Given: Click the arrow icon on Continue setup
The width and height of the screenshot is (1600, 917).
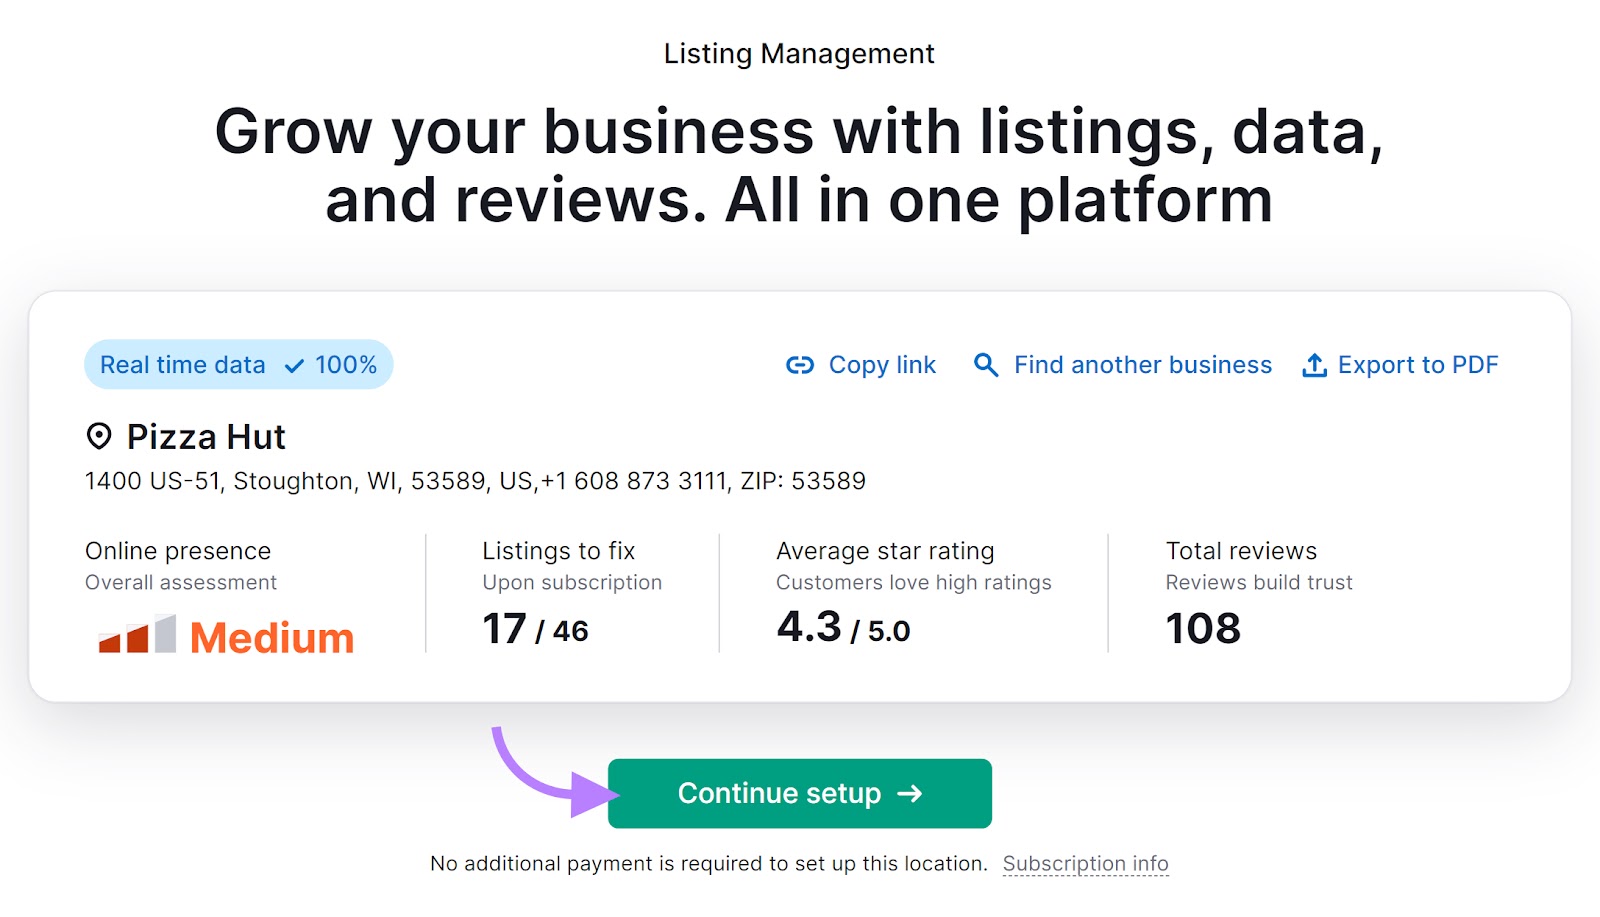Looking at the screenshot, I should click(910, 794).
